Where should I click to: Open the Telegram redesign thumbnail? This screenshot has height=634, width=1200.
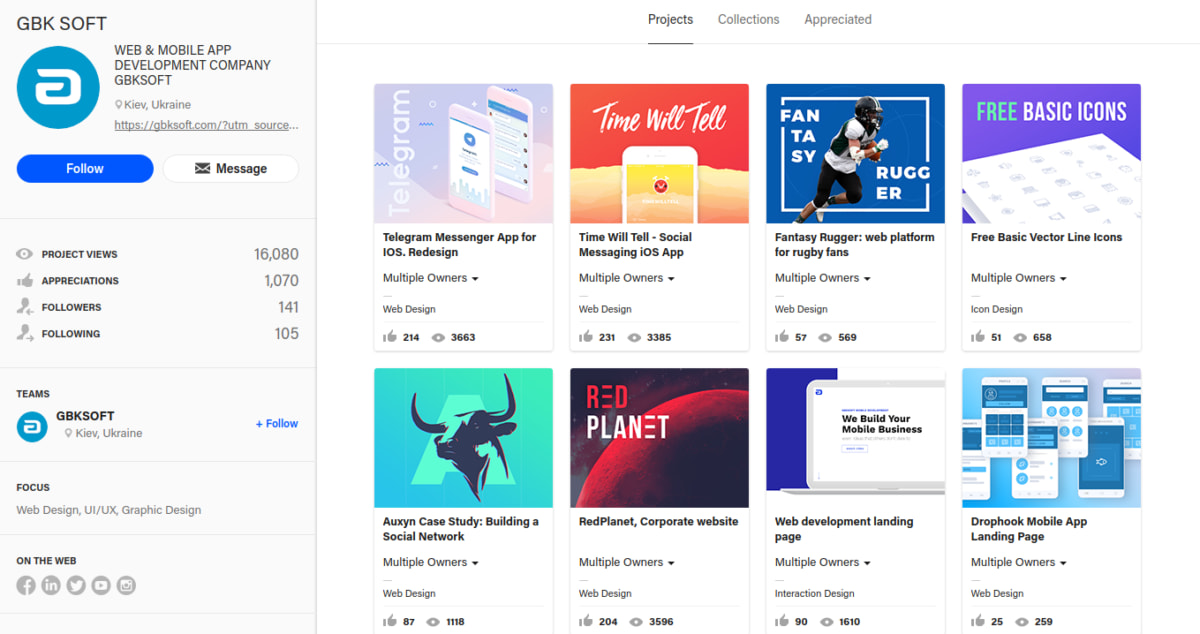463,153
